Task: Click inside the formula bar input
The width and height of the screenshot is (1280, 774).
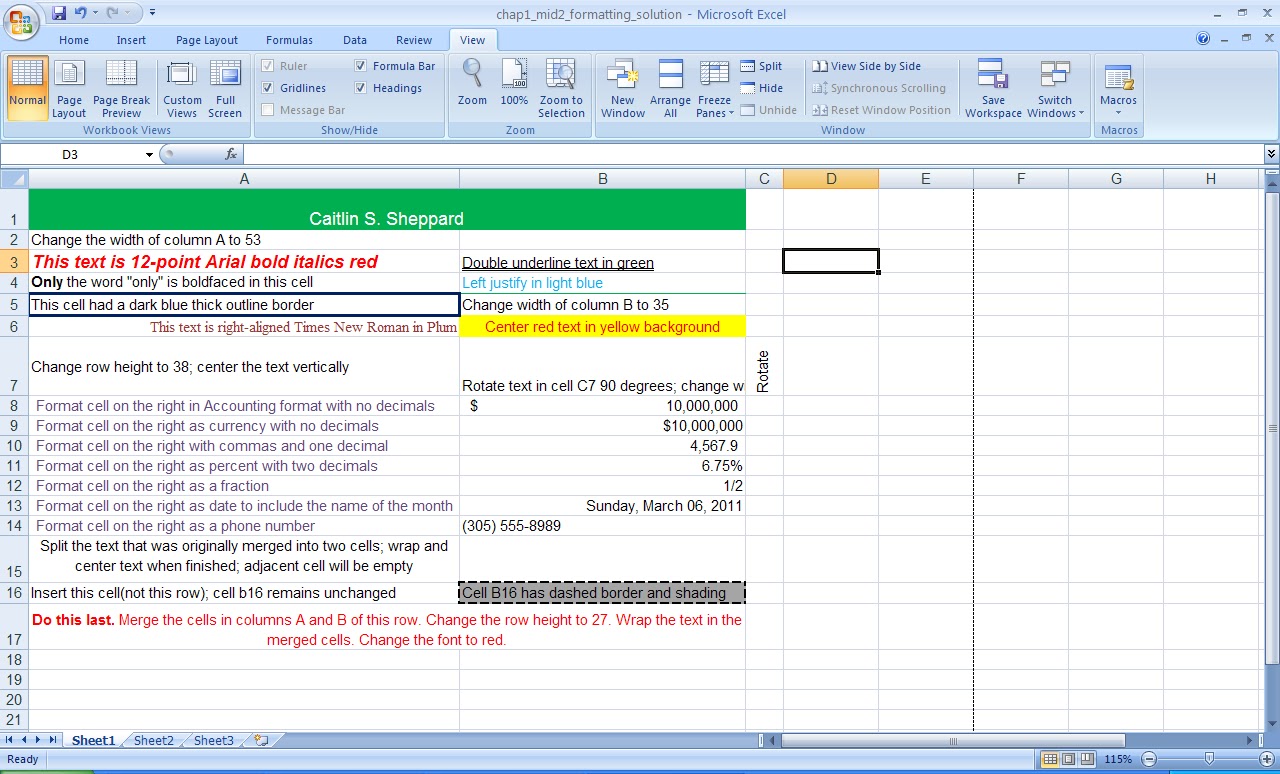Action: click(x=753, y=154)
